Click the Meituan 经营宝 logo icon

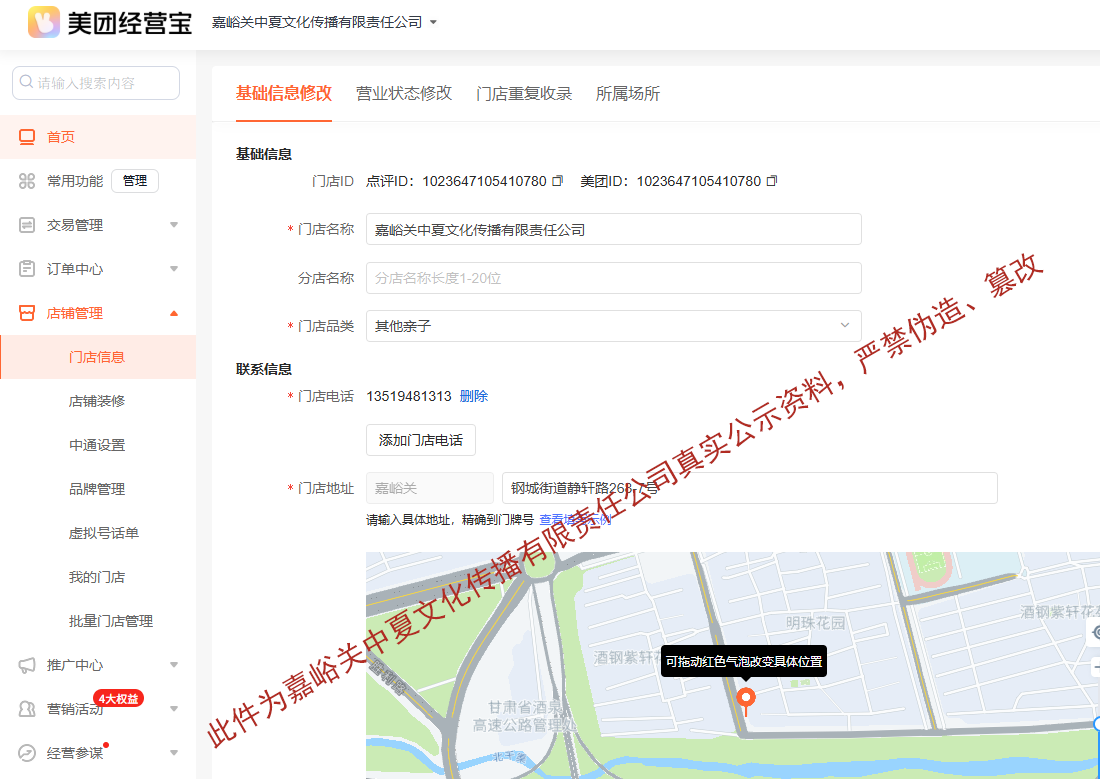[x=43, y=22]
